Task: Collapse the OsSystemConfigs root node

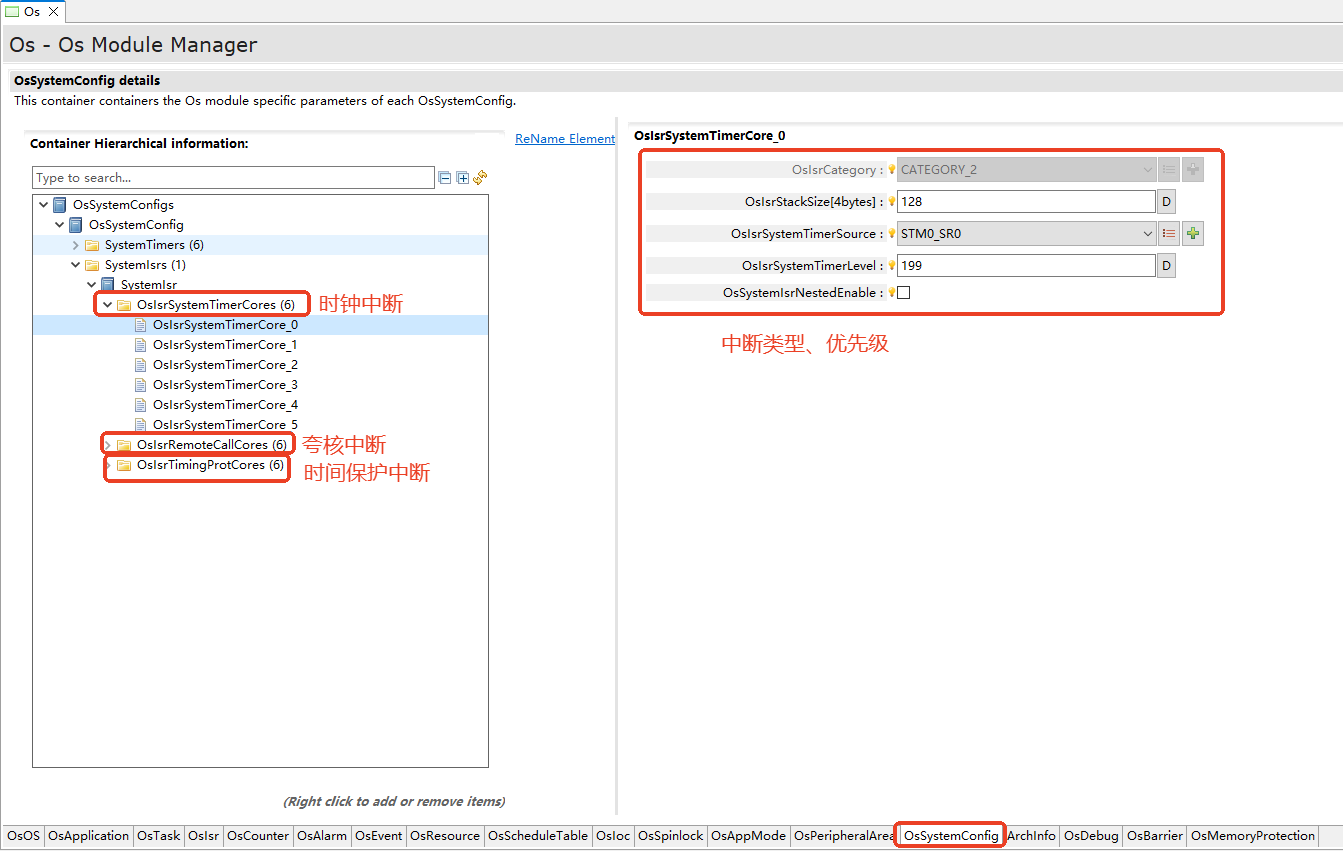Action: (x=44, y=205)
